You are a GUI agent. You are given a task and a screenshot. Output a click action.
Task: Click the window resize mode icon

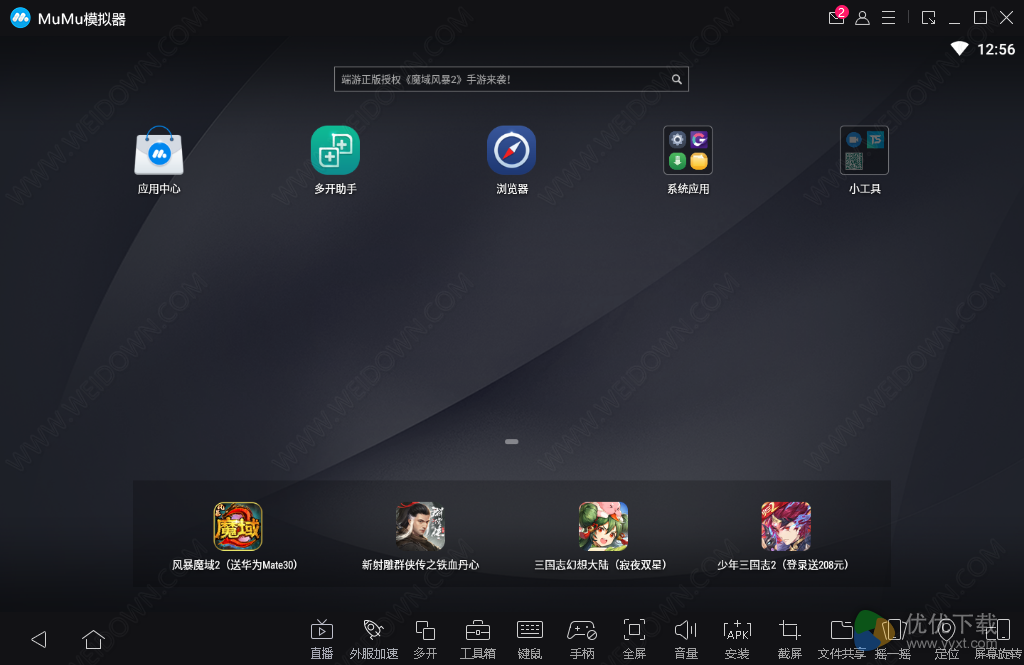coord(929,18)
